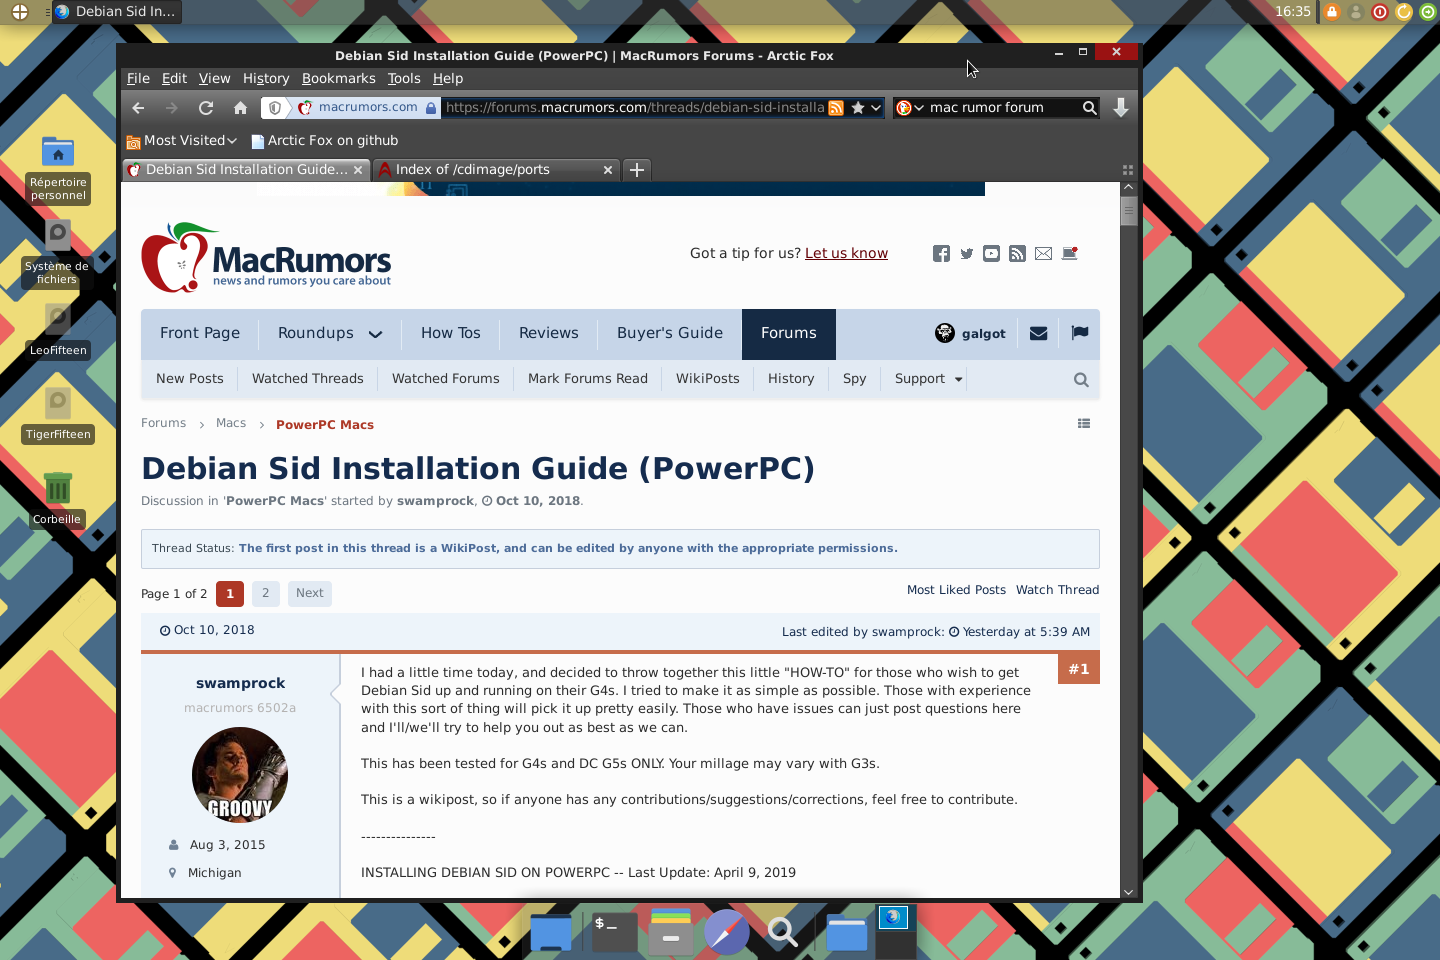
Task: Open the Tools menu
Action: [x=404, y=79]
